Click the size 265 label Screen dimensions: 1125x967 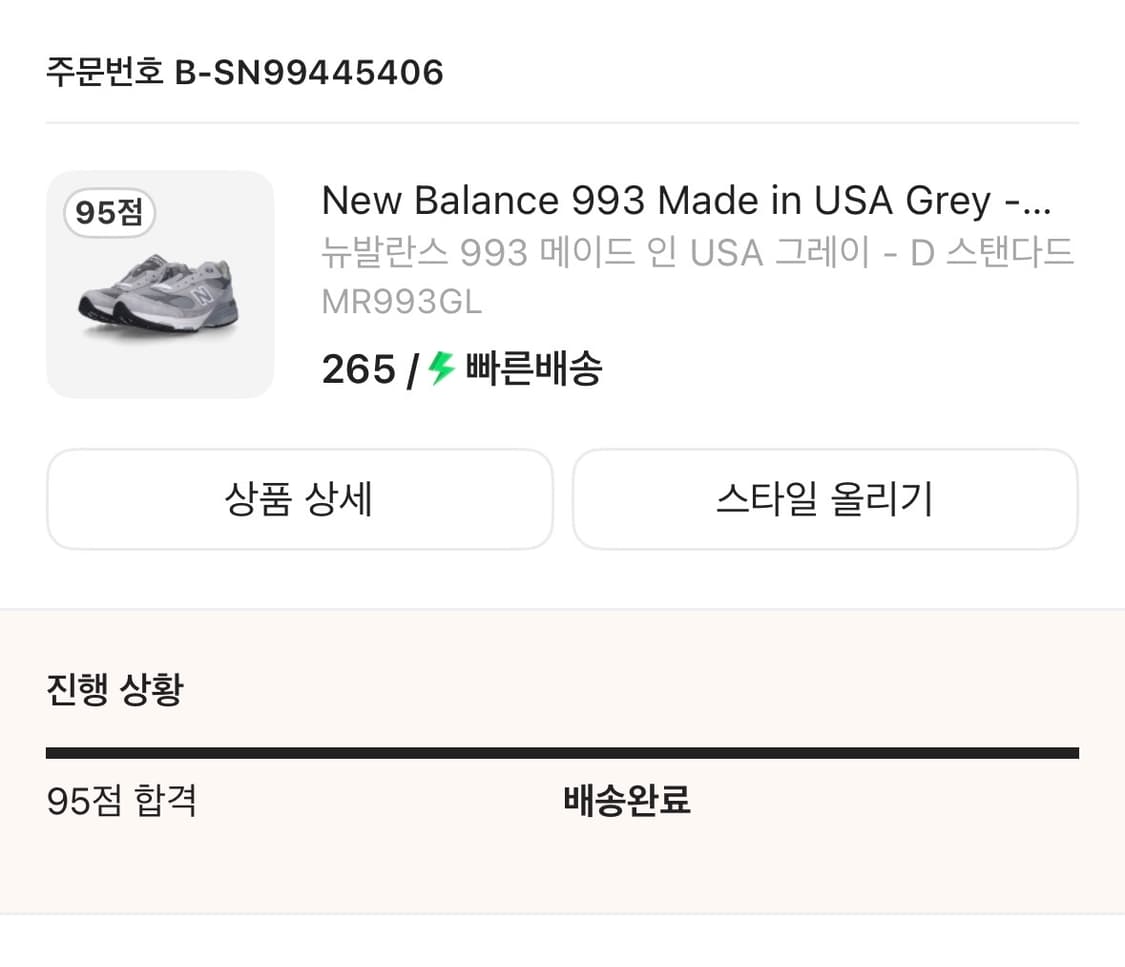pos(358,369)
